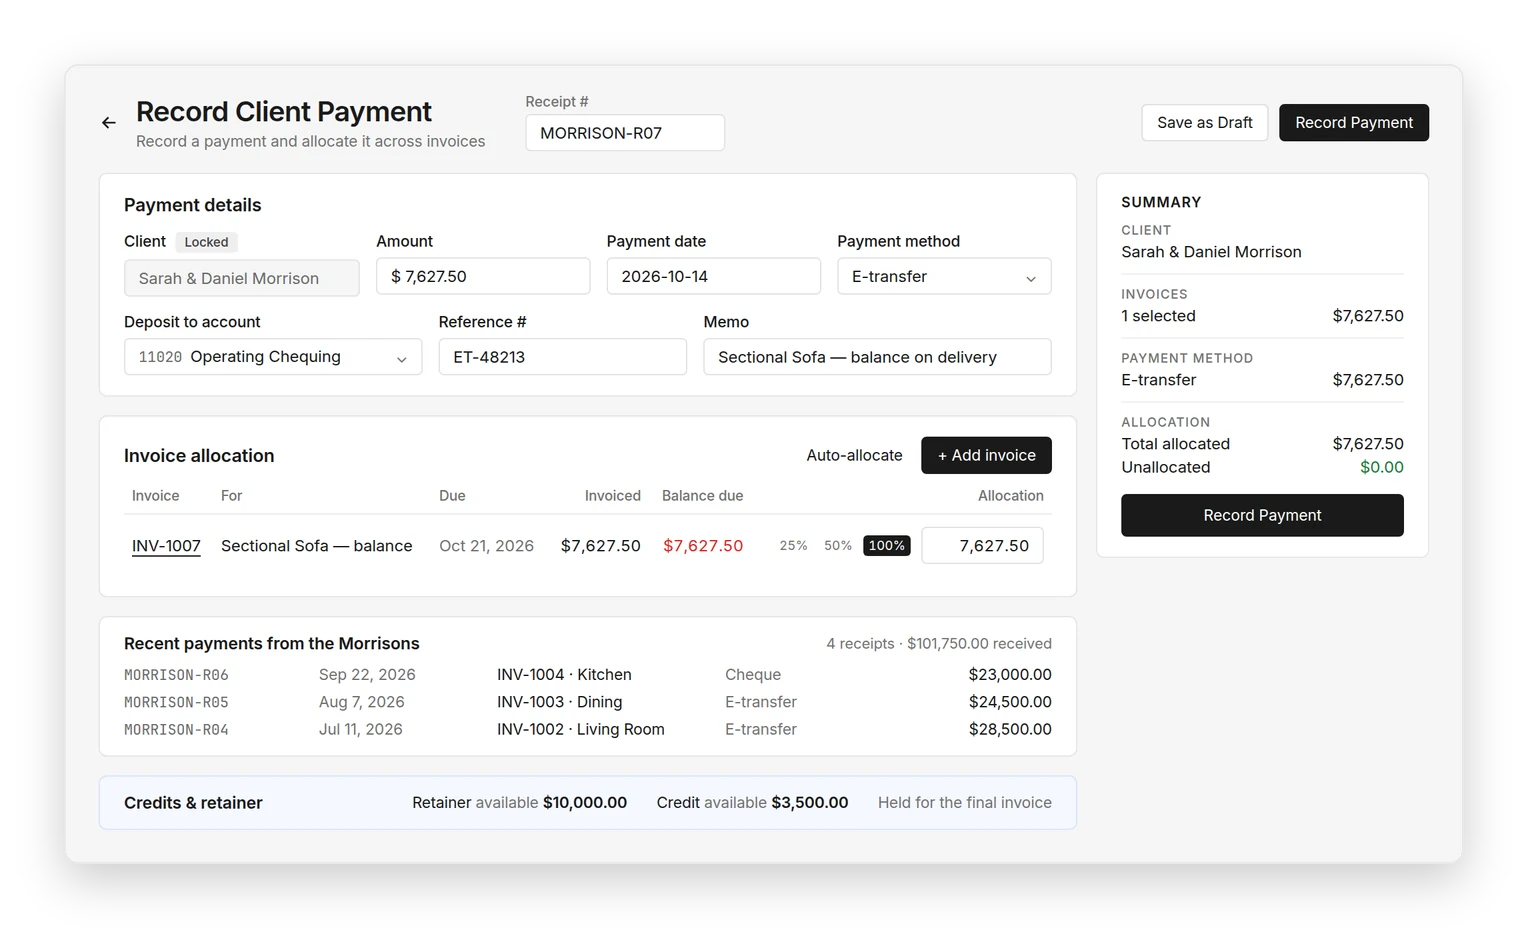Click the Receipt # input field
1528x928 pixels.
(625, 133)
